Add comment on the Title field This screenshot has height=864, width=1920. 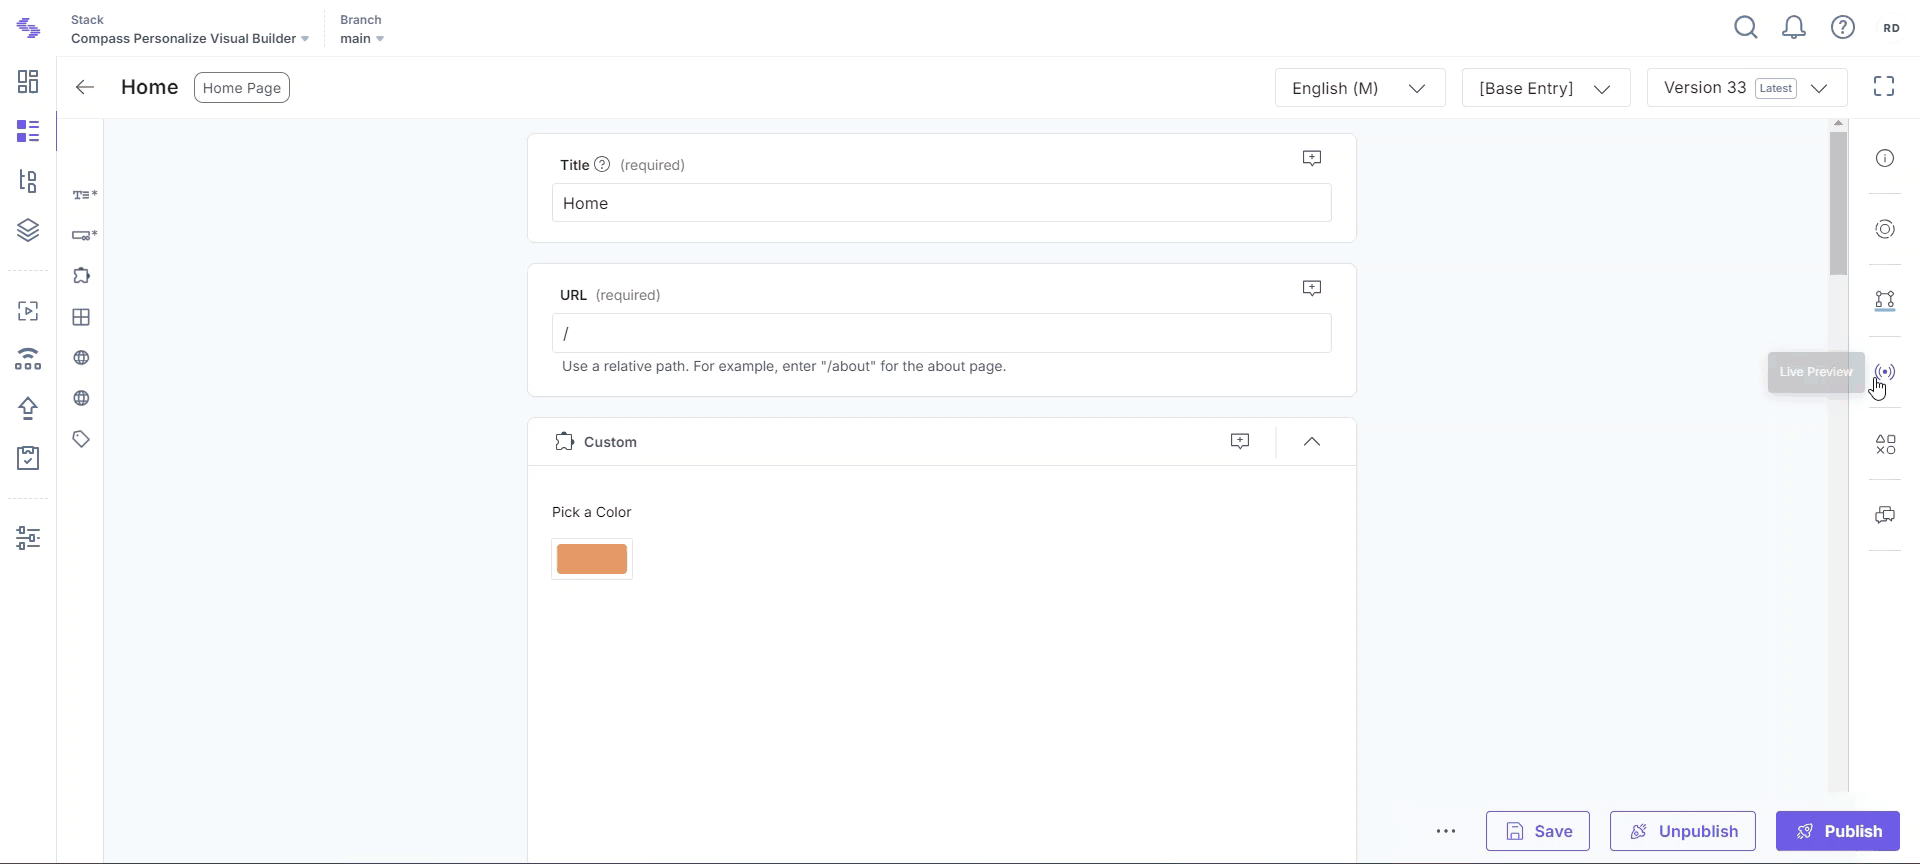click(x=1312, y=158)
